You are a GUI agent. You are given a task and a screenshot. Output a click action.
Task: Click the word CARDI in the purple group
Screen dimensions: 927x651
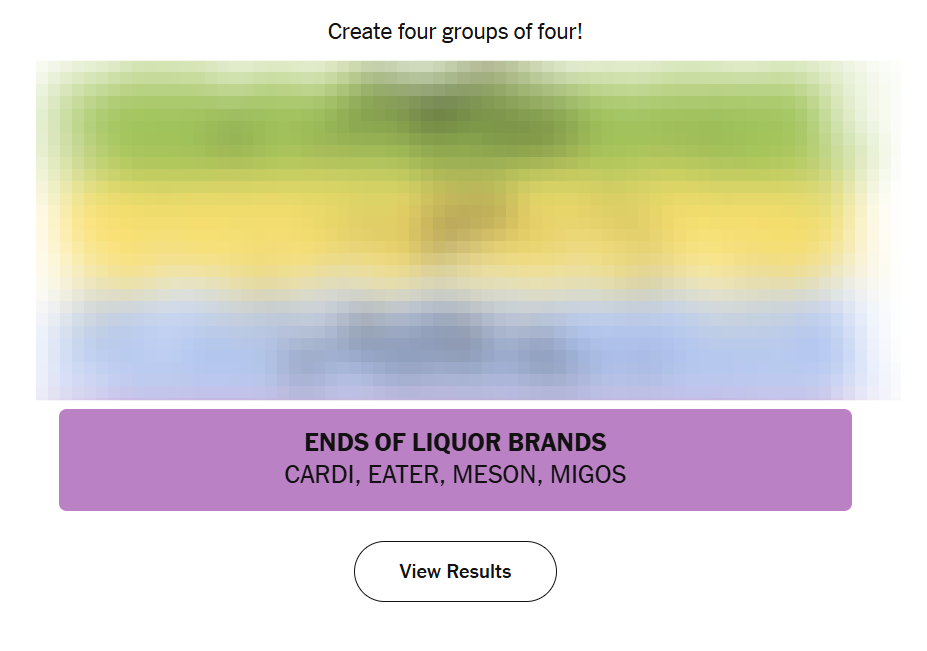[x=320, y=475]
